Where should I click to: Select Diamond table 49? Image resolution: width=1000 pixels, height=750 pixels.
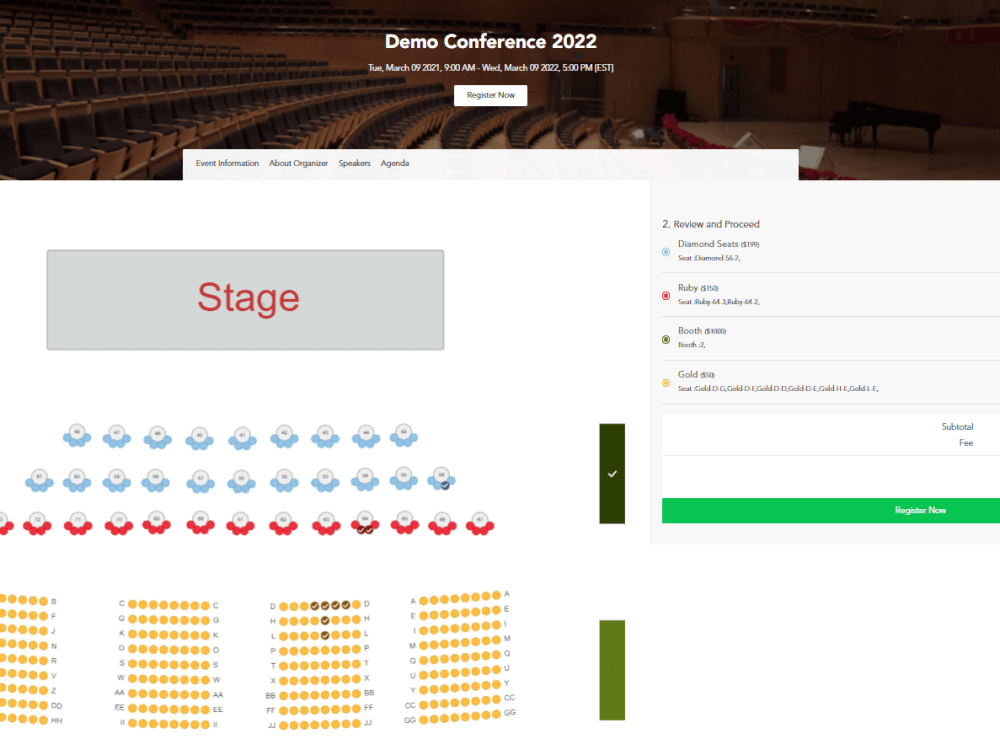(404, 436)
